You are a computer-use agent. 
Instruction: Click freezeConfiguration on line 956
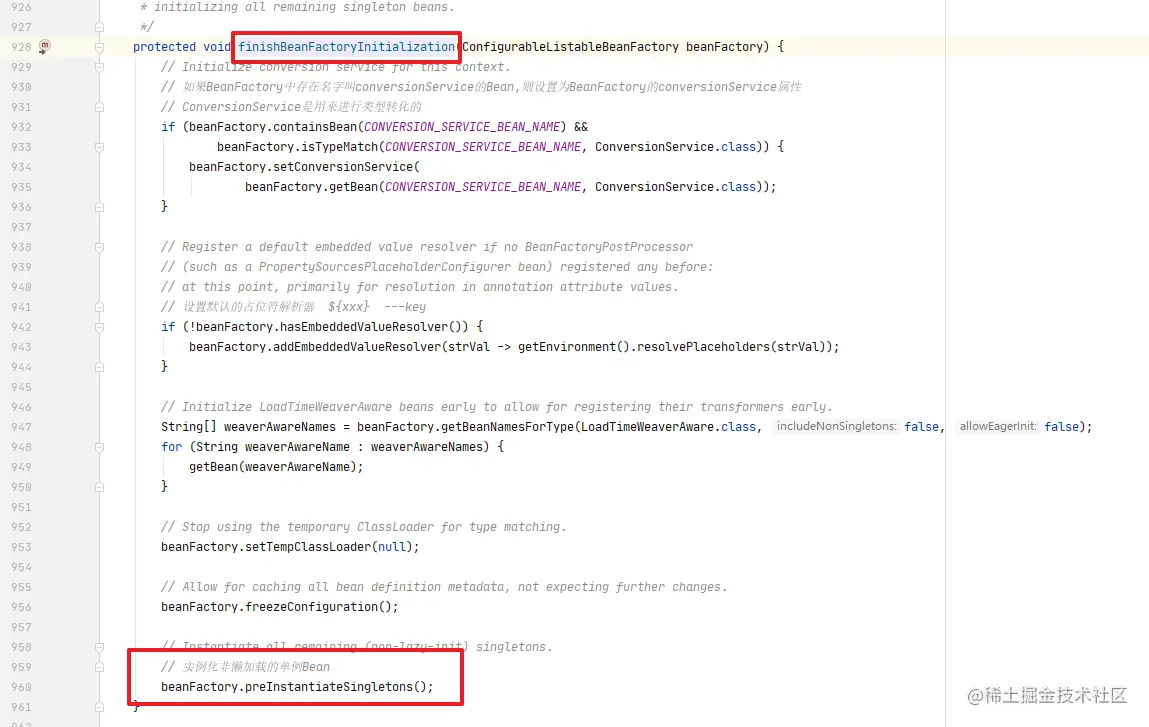(311, 607)
